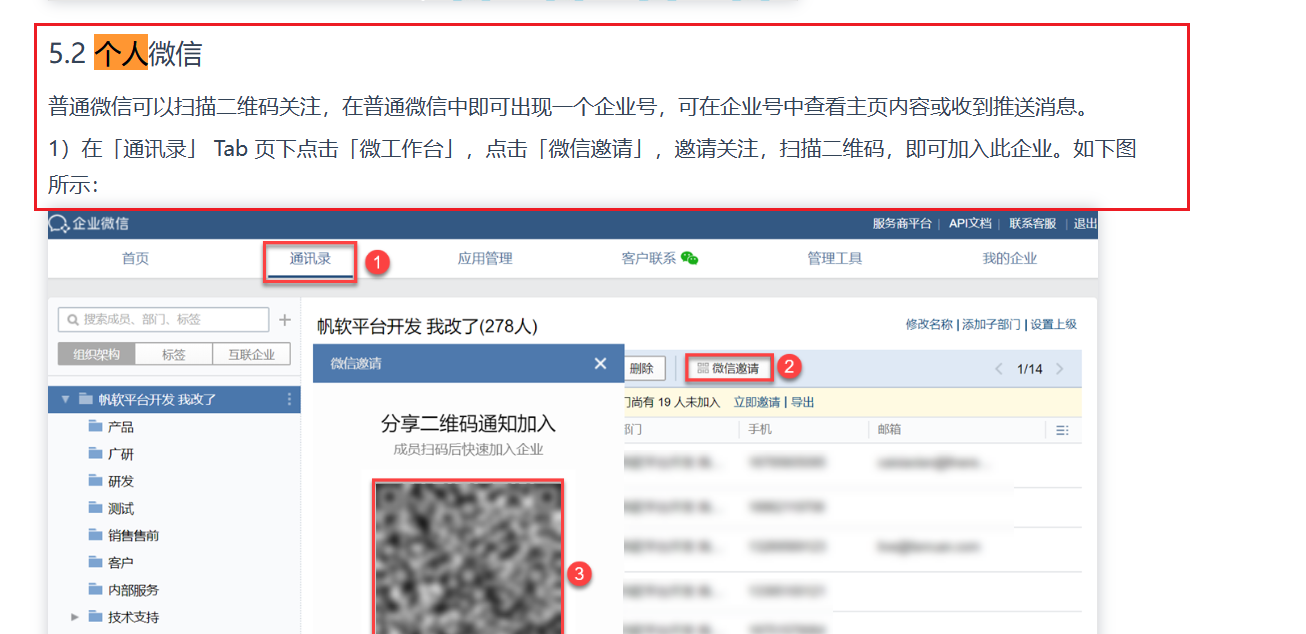
Task: Switch to the 我的企业 tab
Action: click(x=1010, y=258)
